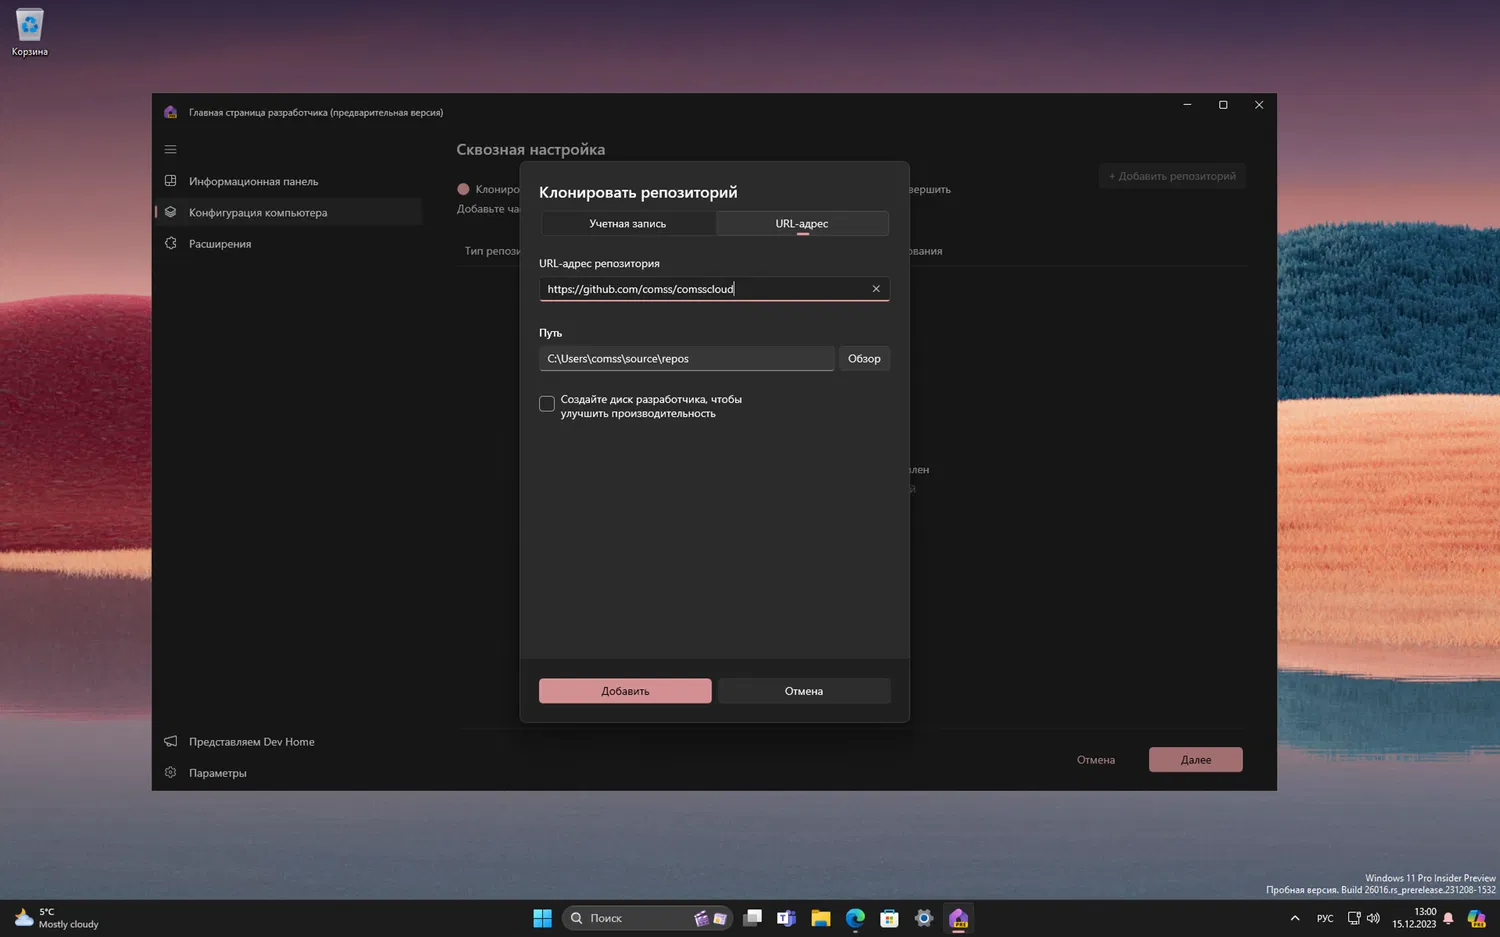Viewport: 1500px width, 937px height.
Task: Click the Клонировать репозиторий dialog title
Action: click(638, 192)
